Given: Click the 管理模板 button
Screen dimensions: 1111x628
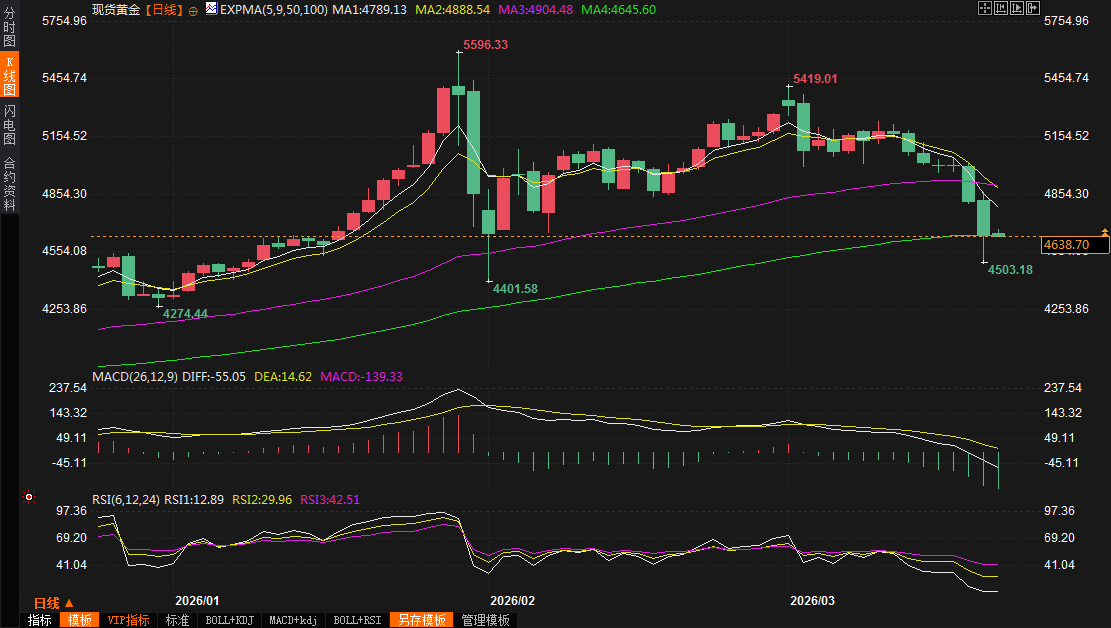Looking at the screenshot, I should click(x=485, y=620).
